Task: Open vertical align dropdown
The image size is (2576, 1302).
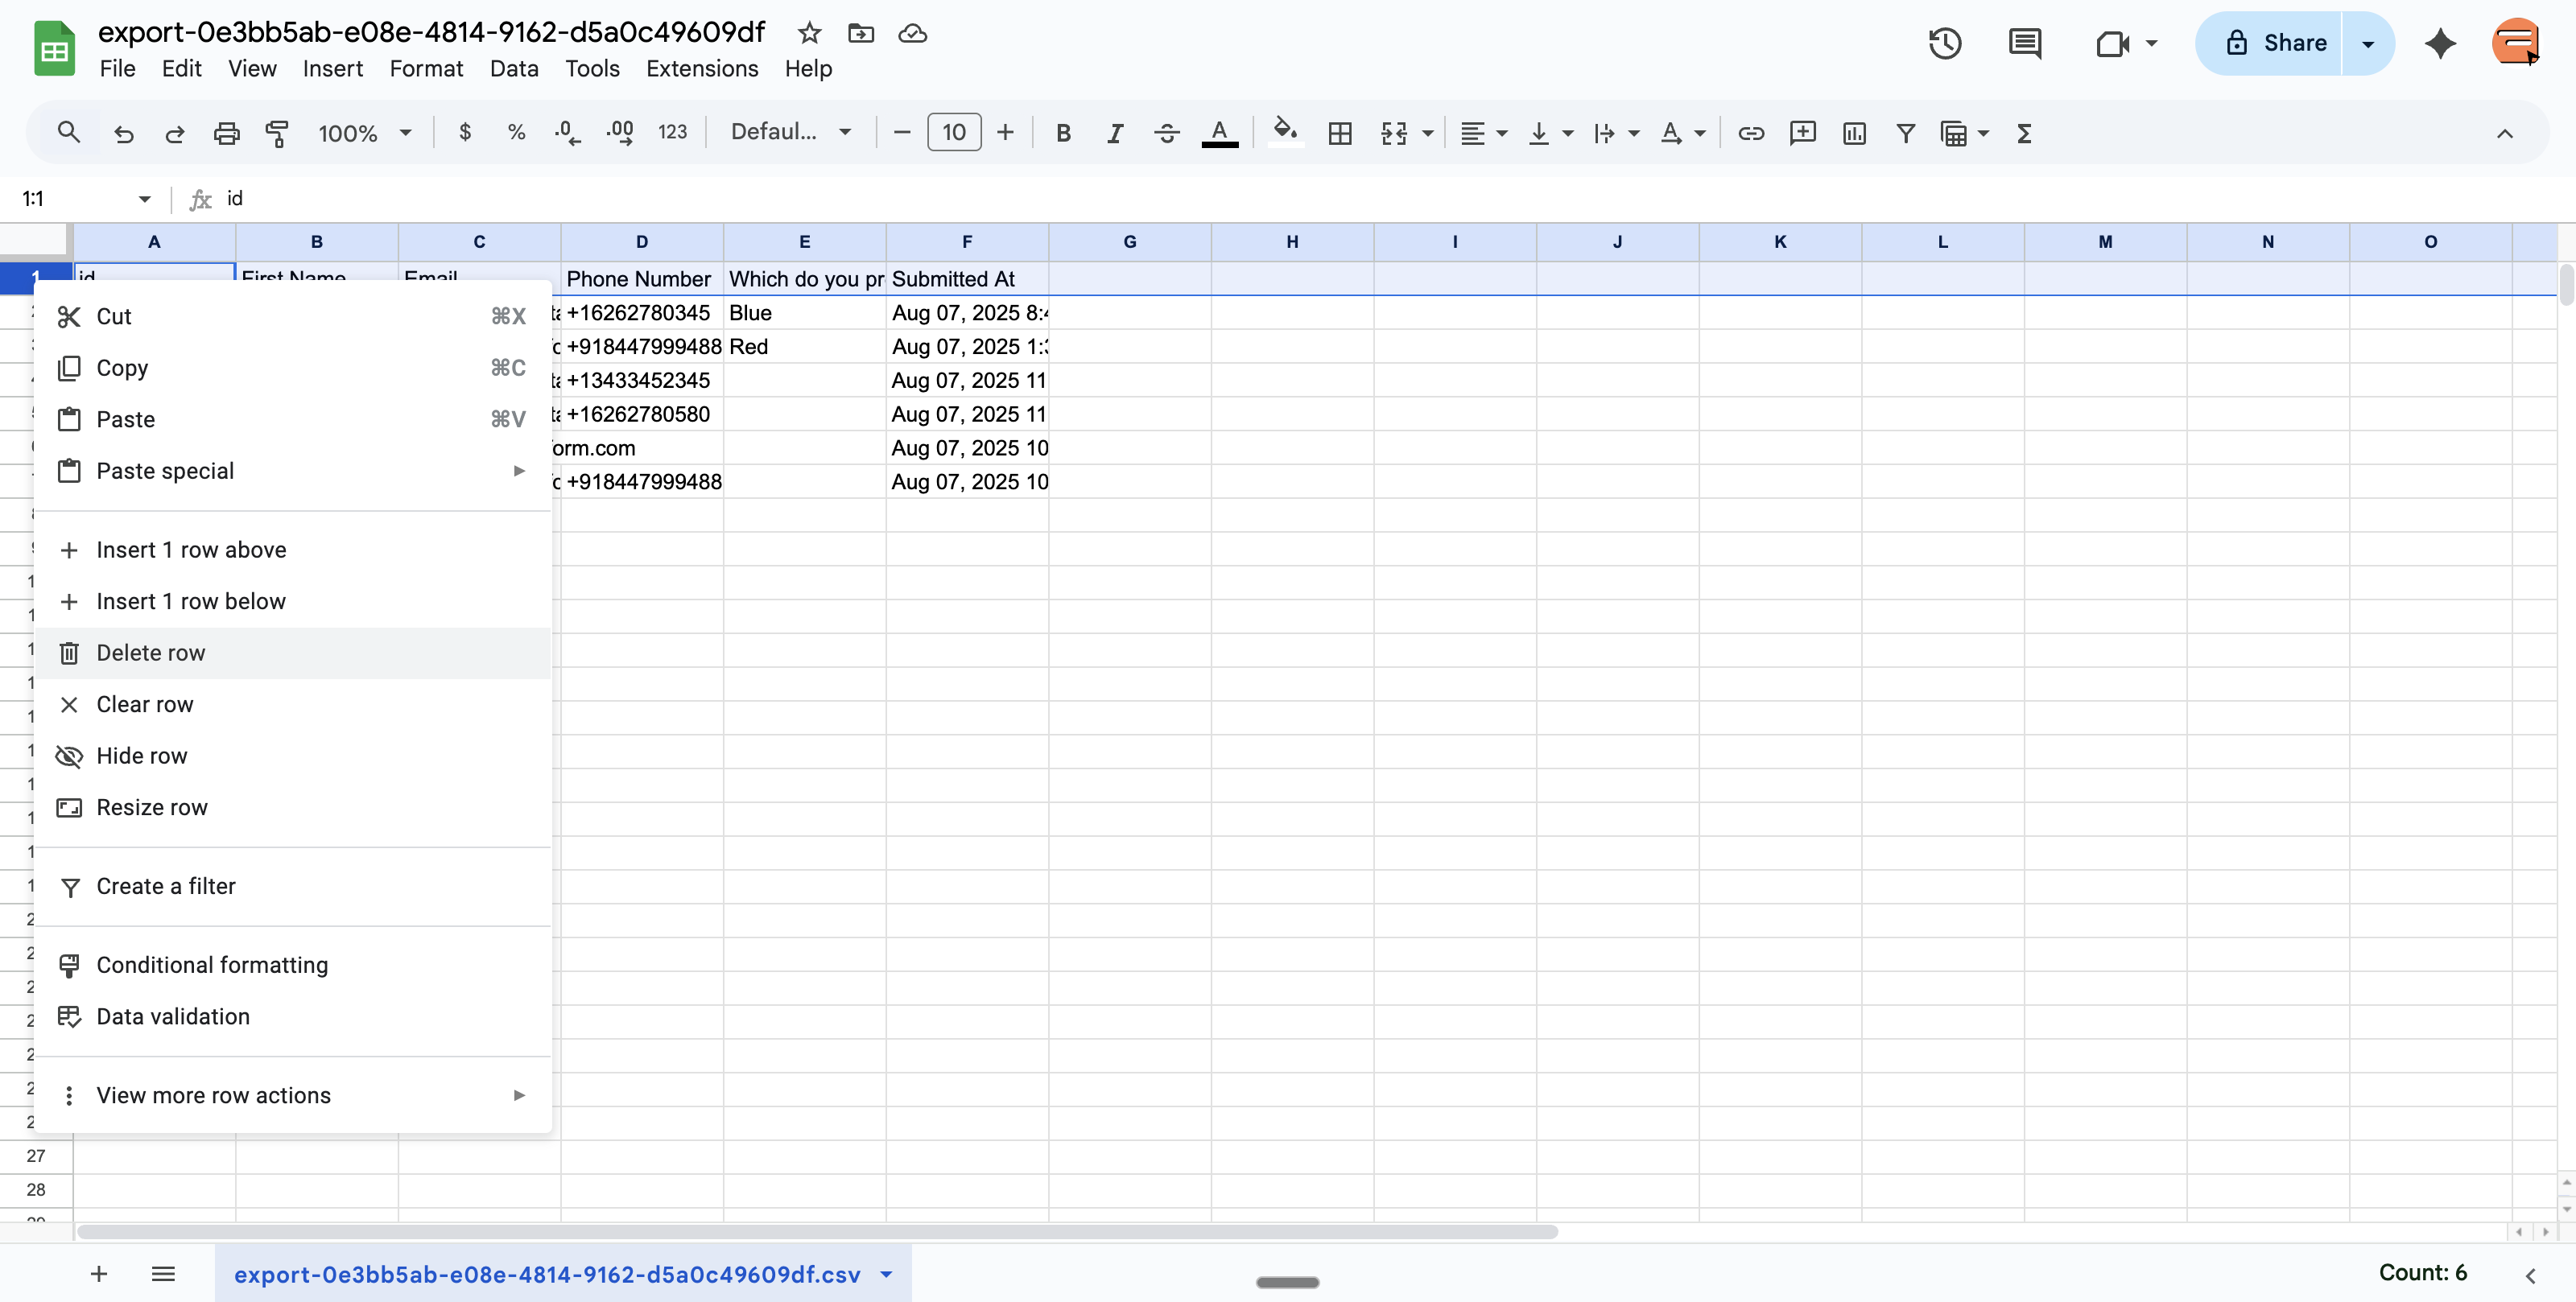Action: [1551, 133]
